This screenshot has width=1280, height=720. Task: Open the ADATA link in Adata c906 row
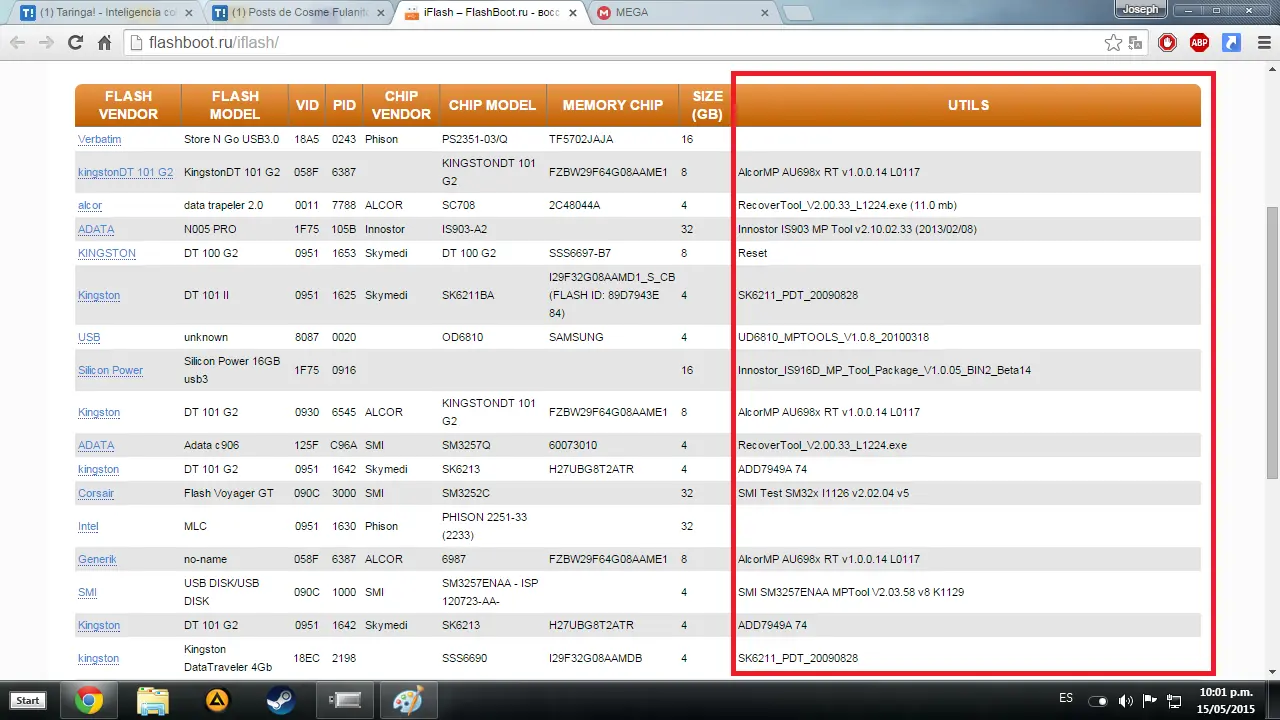tap(96, 445)
